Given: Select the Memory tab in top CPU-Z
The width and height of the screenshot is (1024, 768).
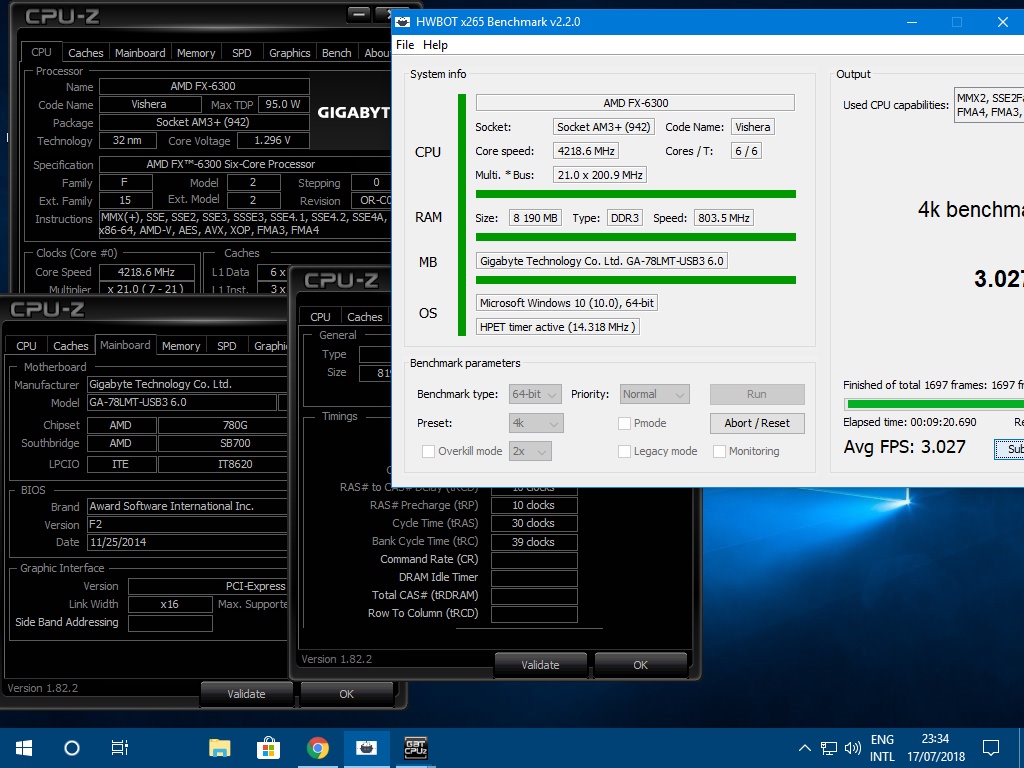Looking at the screenshot, I should [196, 53].
